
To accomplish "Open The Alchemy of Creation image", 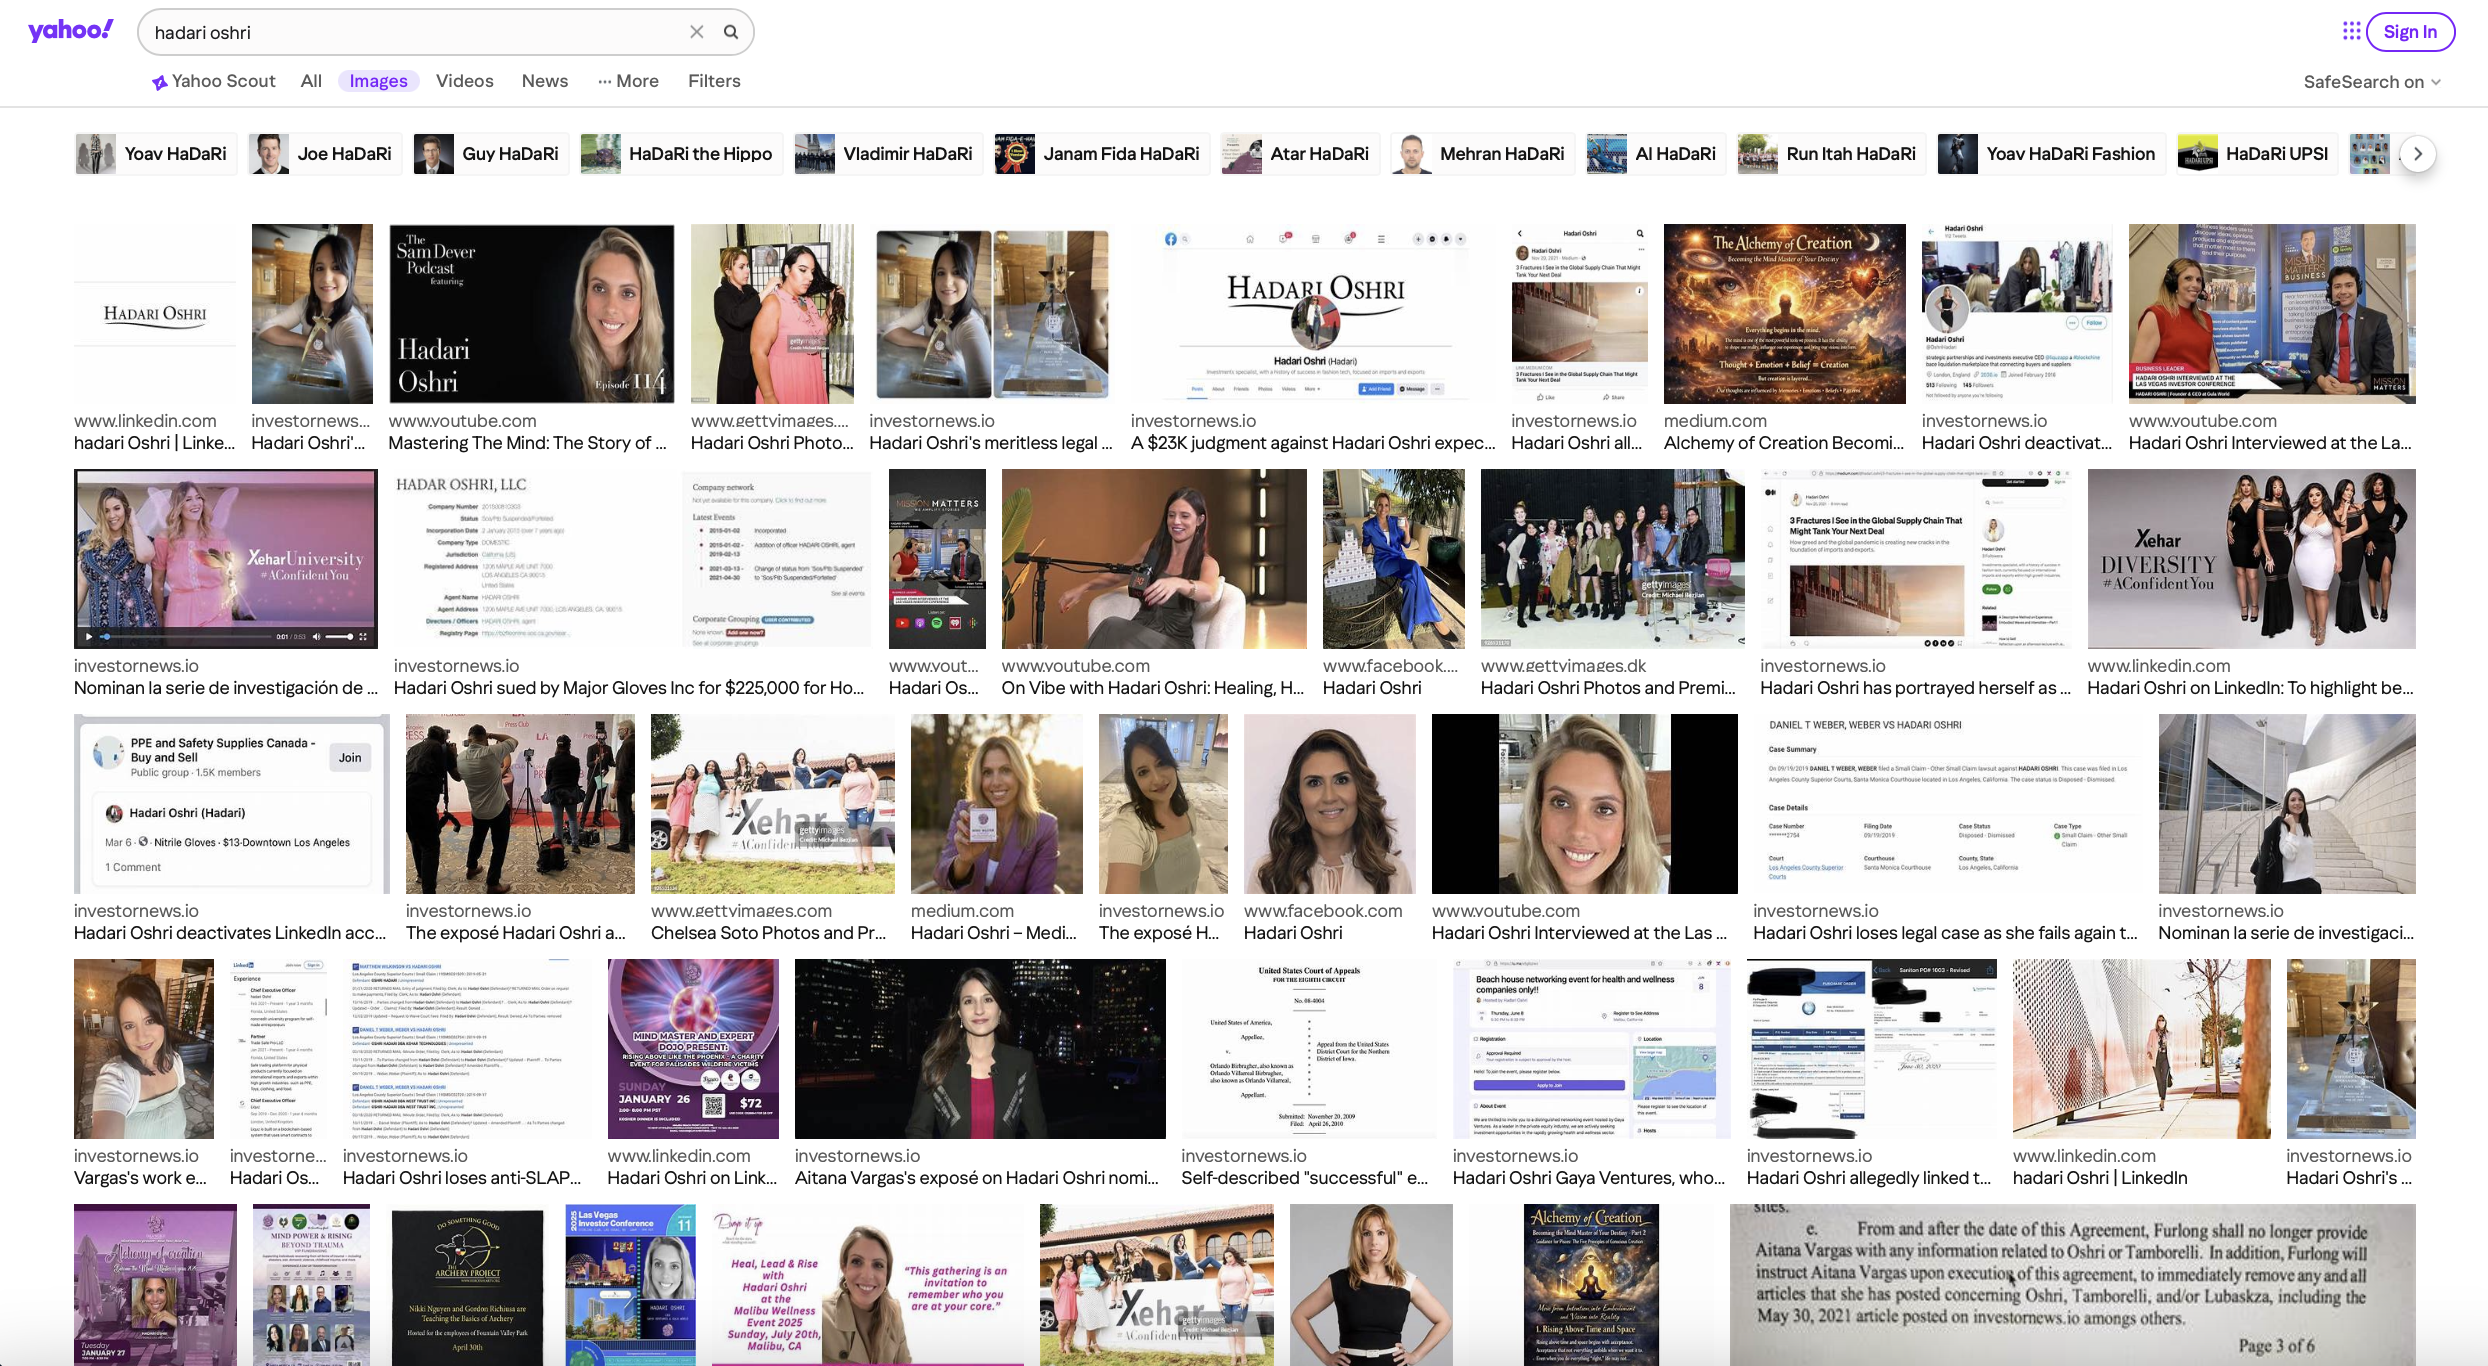I will point(1784,314).
